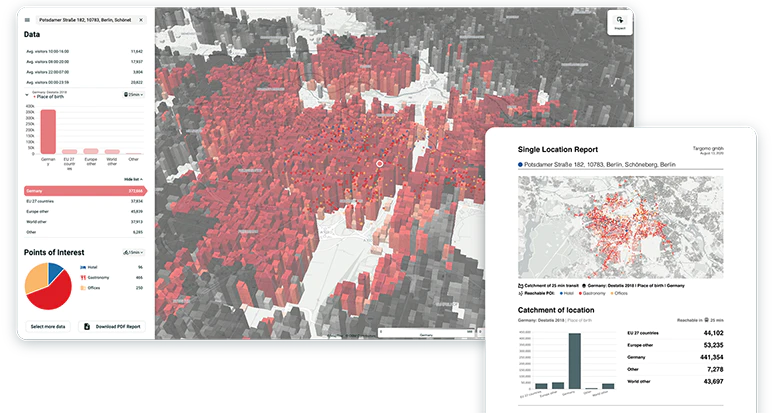Collapse the list with Hide list
The image size is (778, 413).
pos(133,179)
